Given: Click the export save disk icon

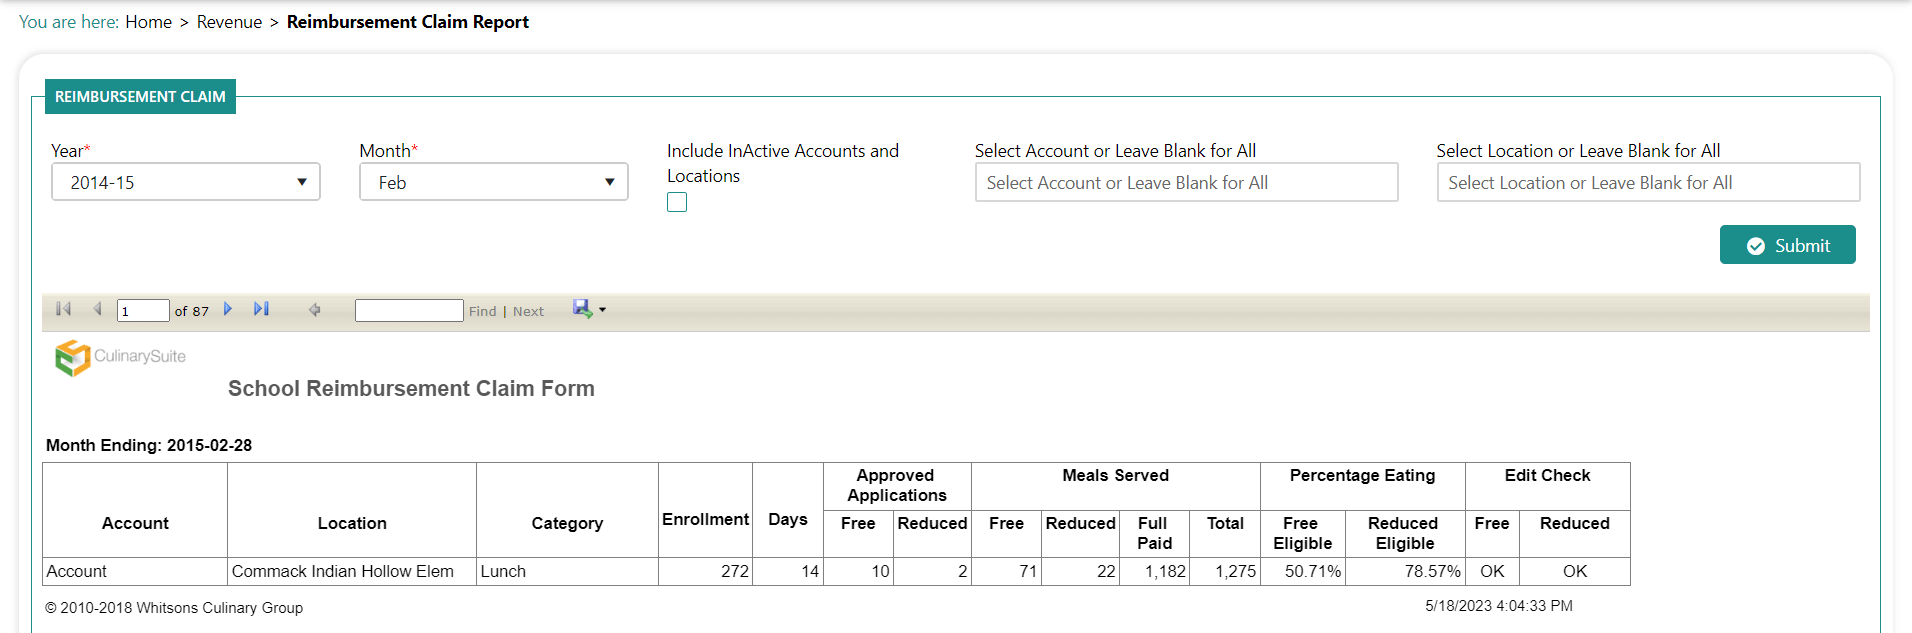Looking at the screenshot, I should pyautogui.click(x=581, y=309).
